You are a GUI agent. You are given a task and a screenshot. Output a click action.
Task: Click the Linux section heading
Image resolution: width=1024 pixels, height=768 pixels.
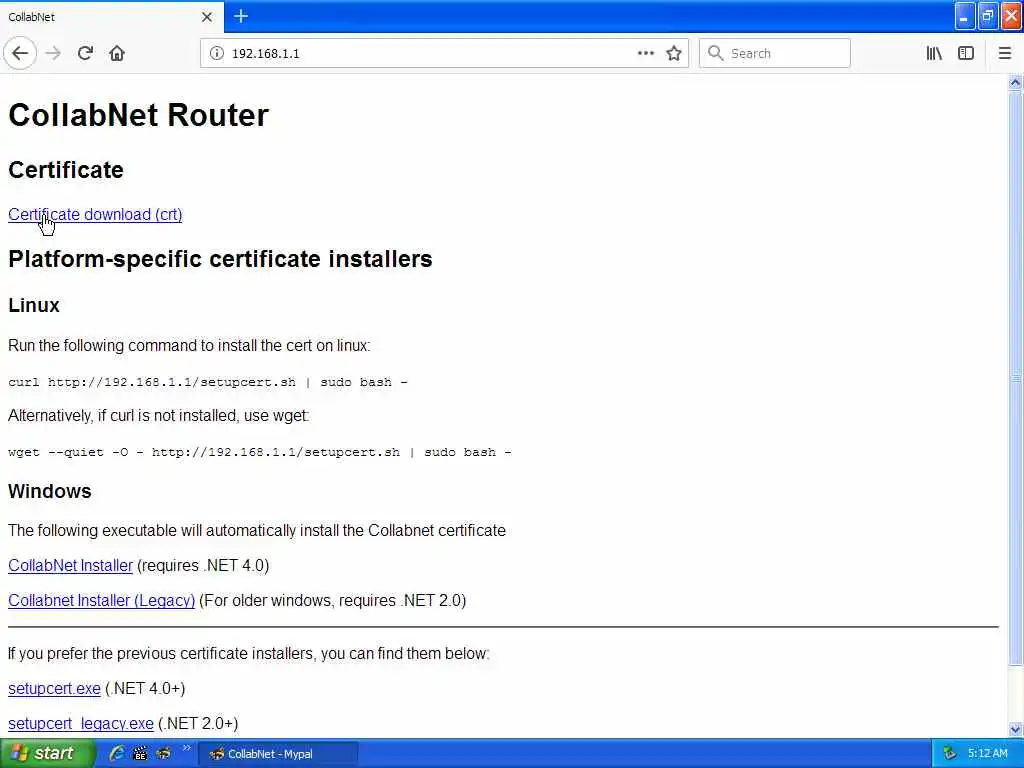[34, 305]
